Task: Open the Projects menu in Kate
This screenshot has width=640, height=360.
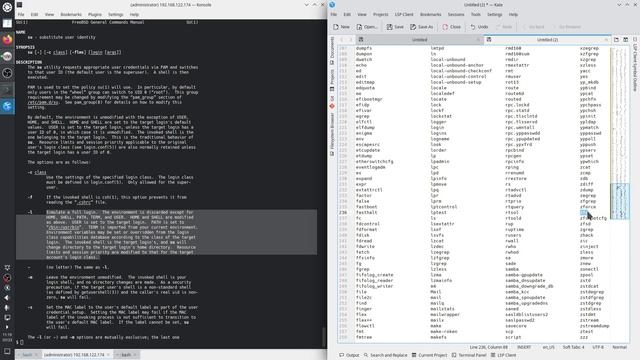Action: [x=380, y=14]
